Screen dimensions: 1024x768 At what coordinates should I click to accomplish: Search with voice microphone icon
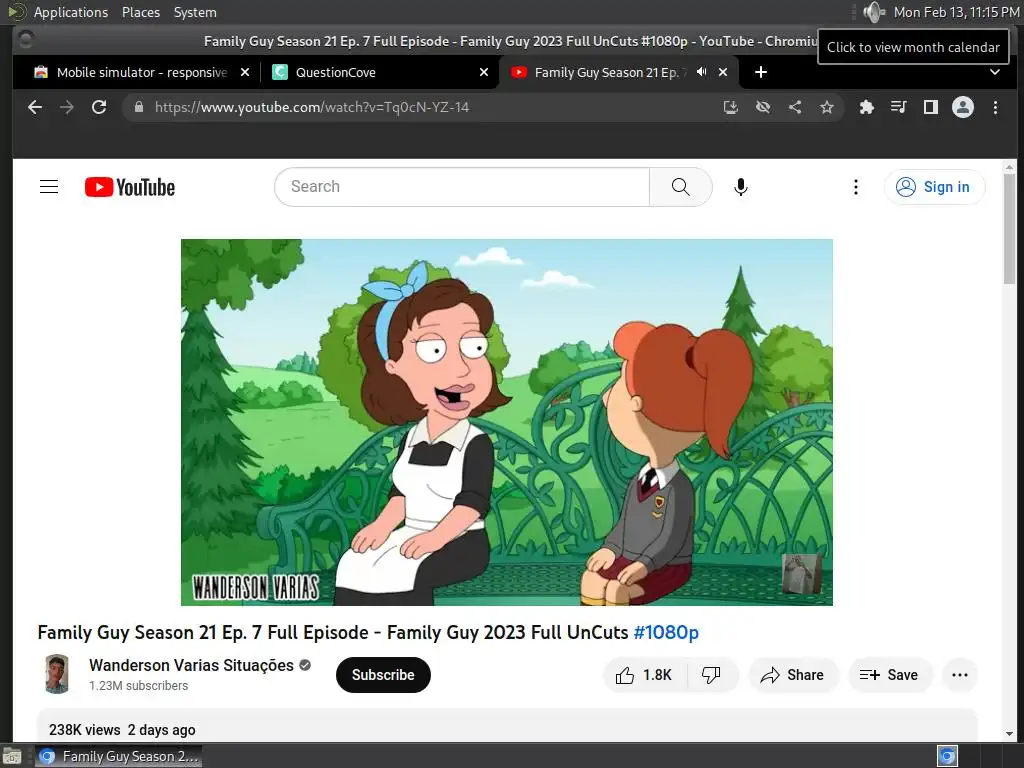(x=741, y=187)
